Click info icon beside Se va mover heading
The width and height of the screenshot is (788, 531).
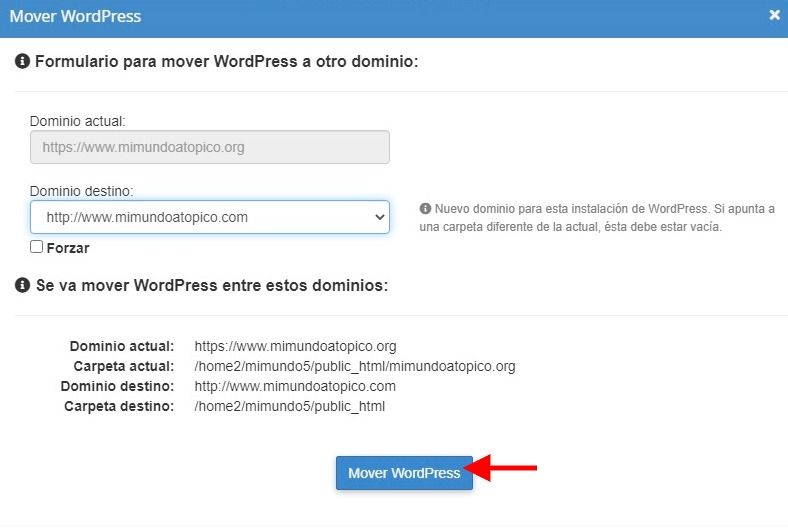(22, 285)
